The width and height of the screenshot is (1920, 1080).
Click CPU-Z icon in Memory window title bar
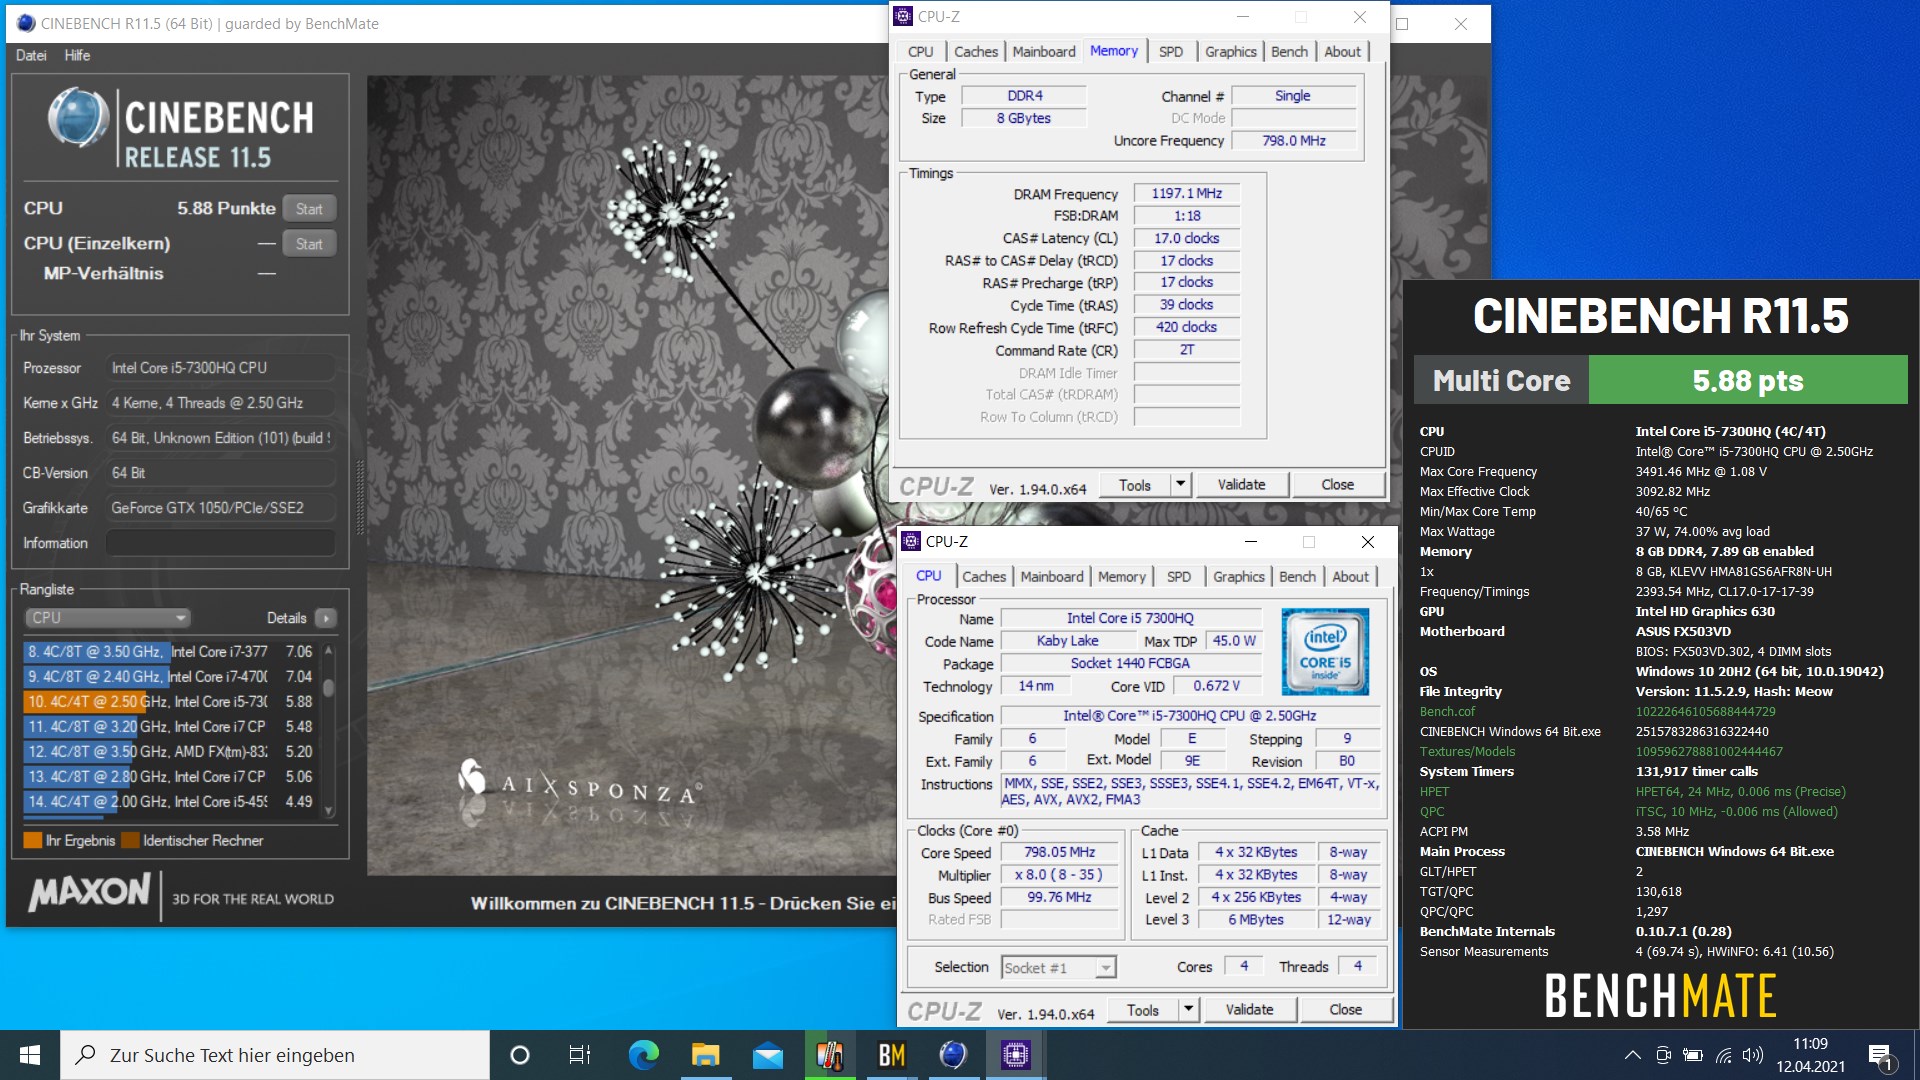coord(903,16)
